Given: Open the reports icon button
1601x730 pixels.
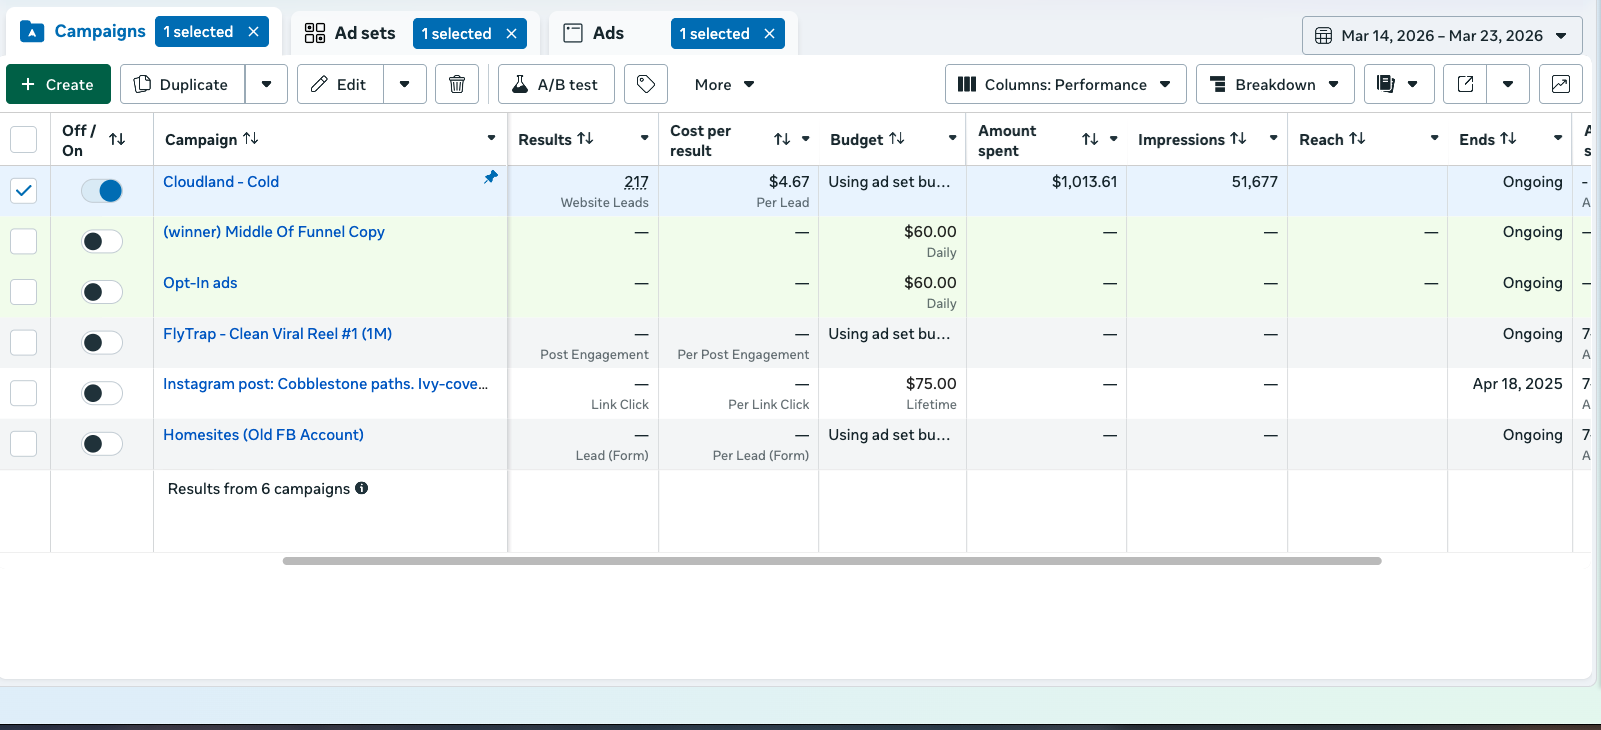Looking at the screenshot, I should point(1399,84).
